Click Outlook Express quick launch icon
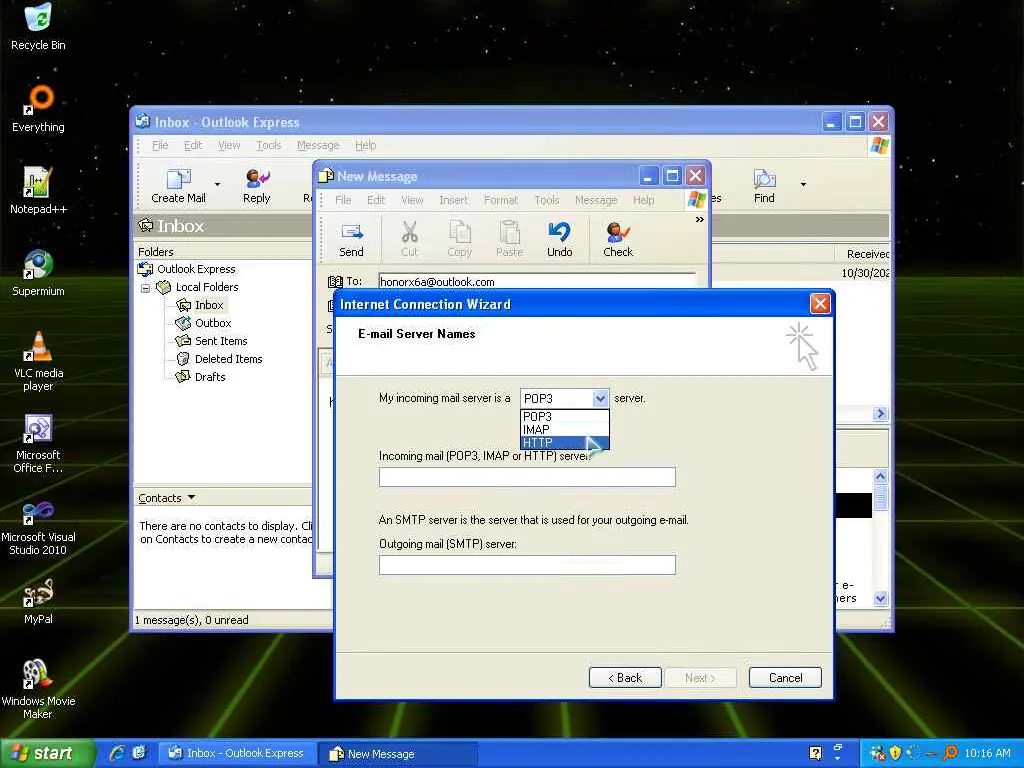The width and height of the screenshot is (1024, 768). pos(139,753)
